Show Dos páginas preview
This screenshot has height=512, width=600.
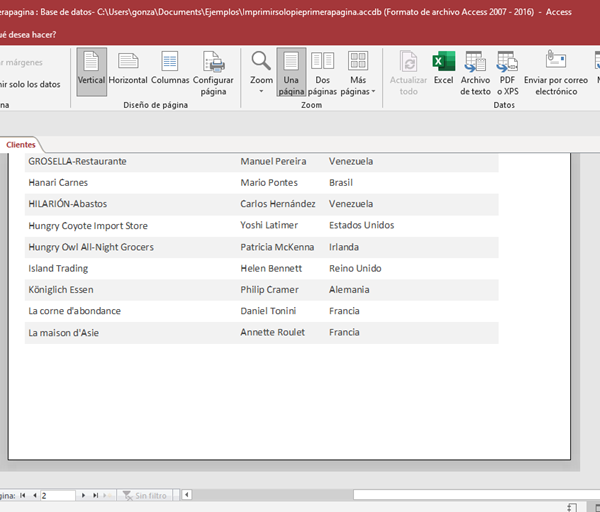(323, 72)
